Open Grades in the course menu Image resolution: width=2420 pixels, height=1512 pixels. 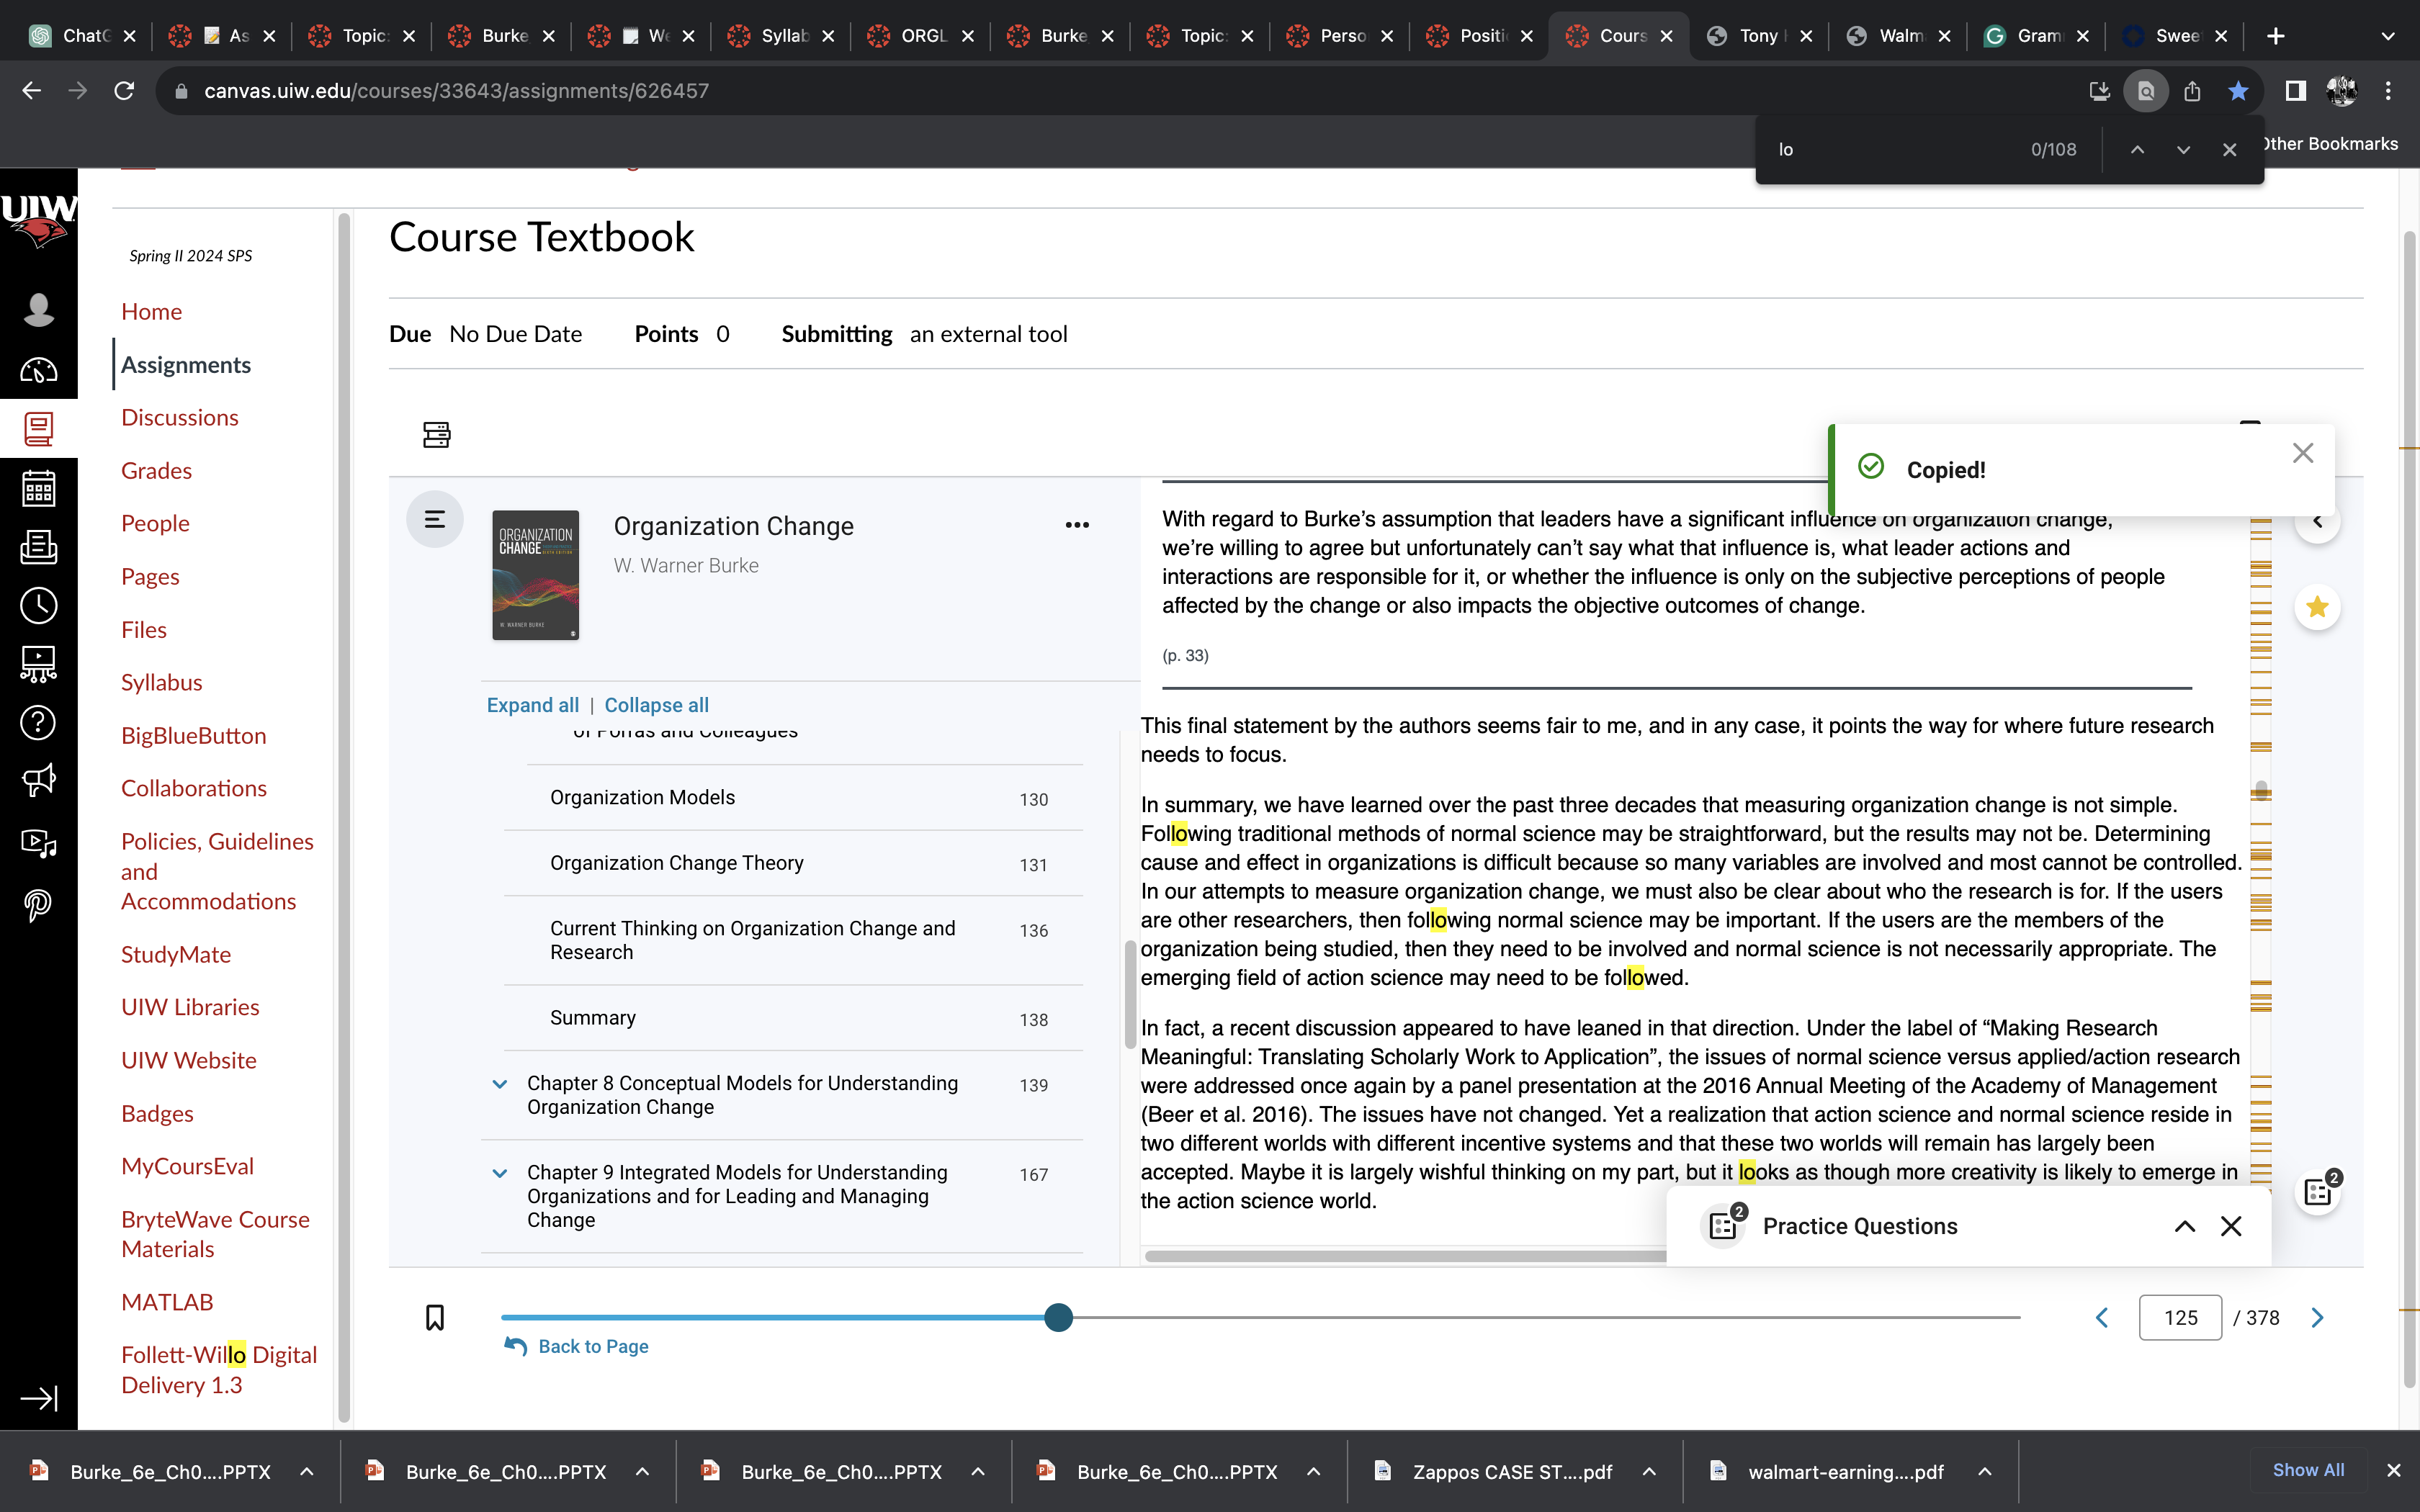(156, 470)
